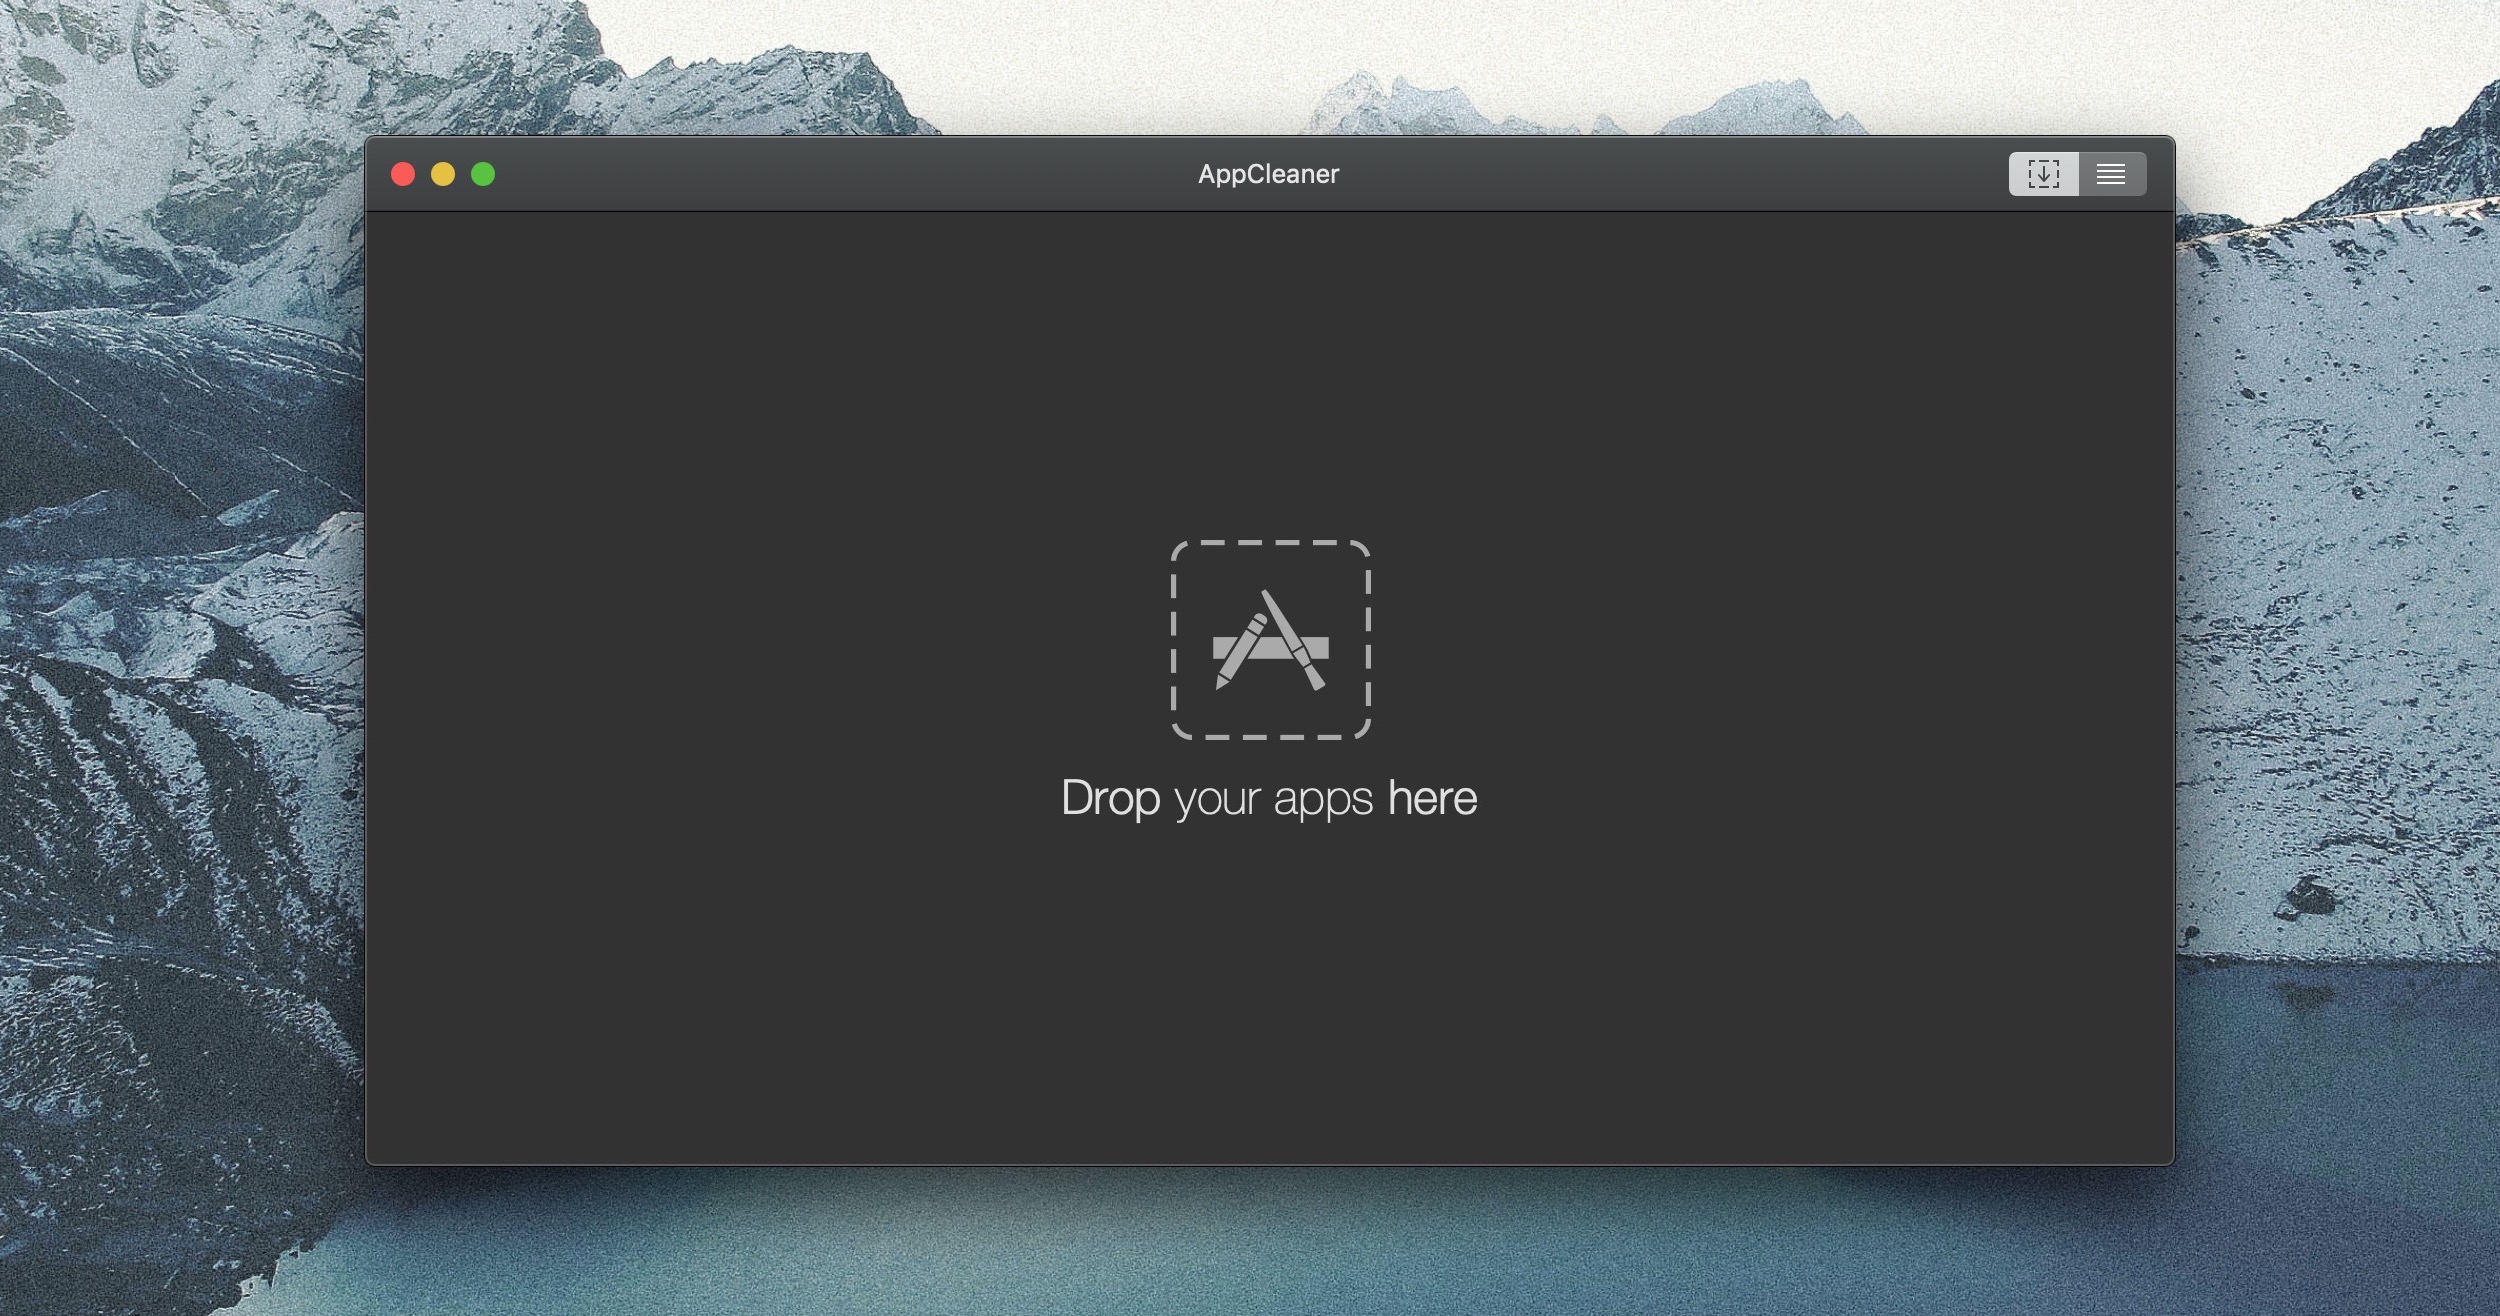Screen dimensions: 2500x1316
Task: Minimize AppCleaner using the yellow button
Action: pyautogui.click(x=443, y=175)
